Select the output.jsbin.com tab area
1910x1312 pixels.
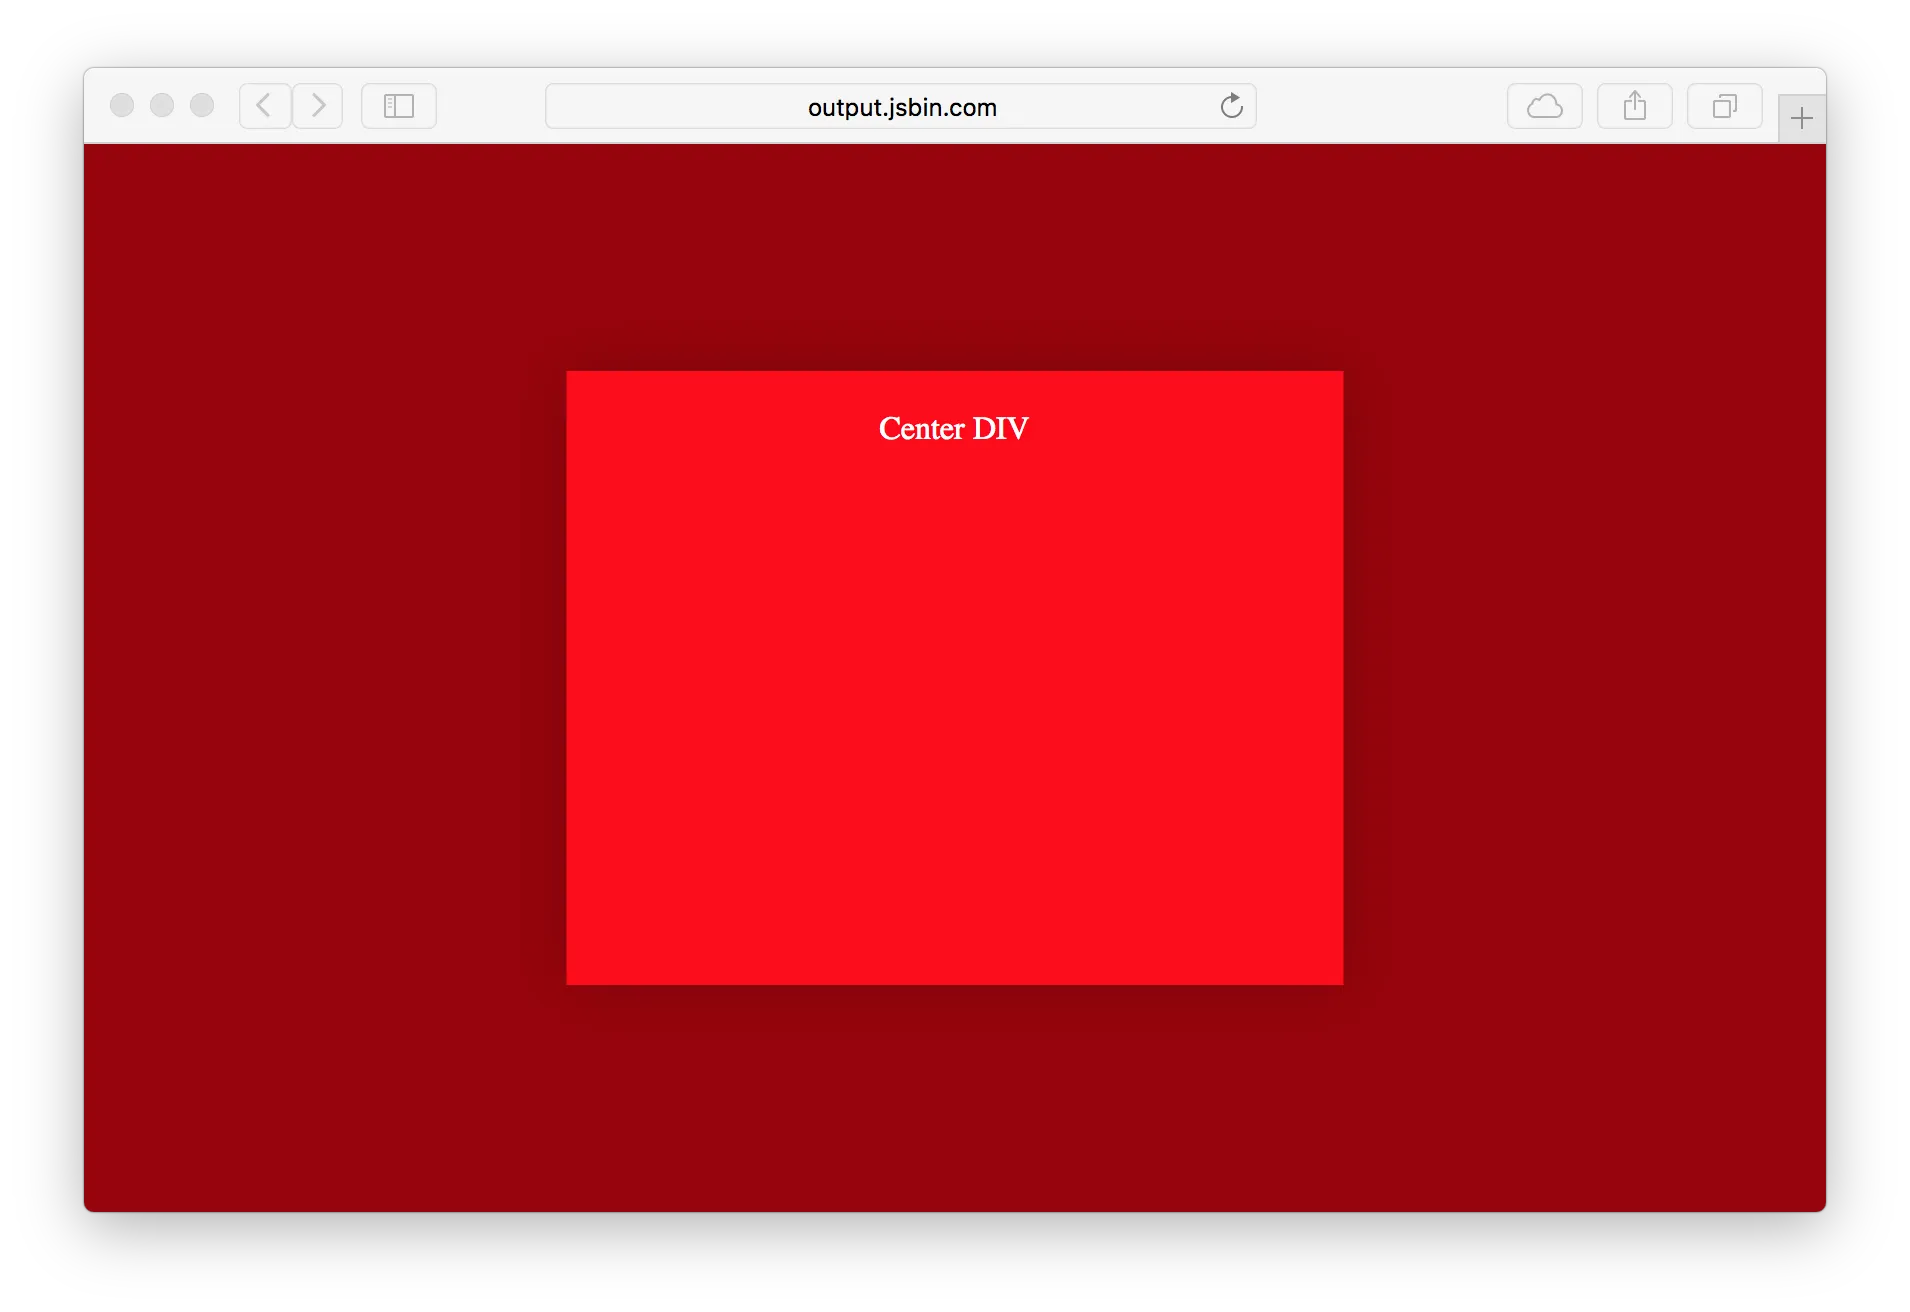pyautogui.click(x=900, y=106)
